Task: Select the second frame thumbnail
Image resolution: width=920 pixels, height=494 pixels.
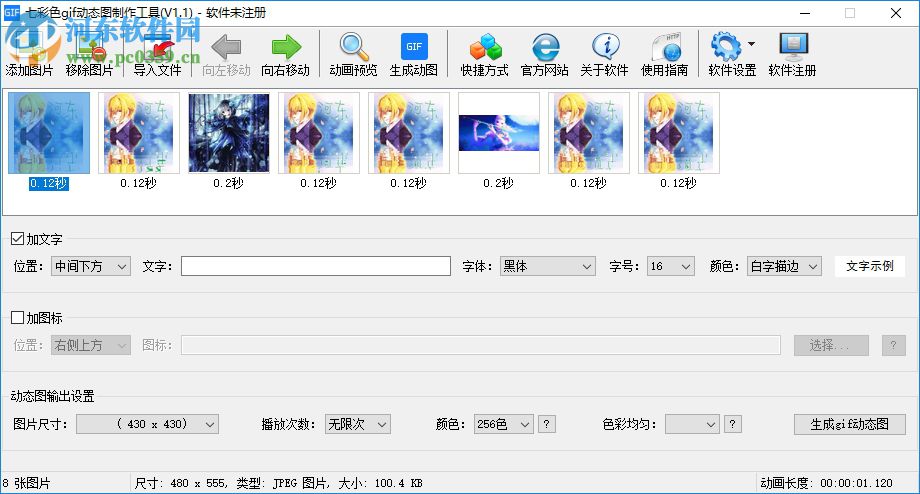Action: (x=139, y=133)
